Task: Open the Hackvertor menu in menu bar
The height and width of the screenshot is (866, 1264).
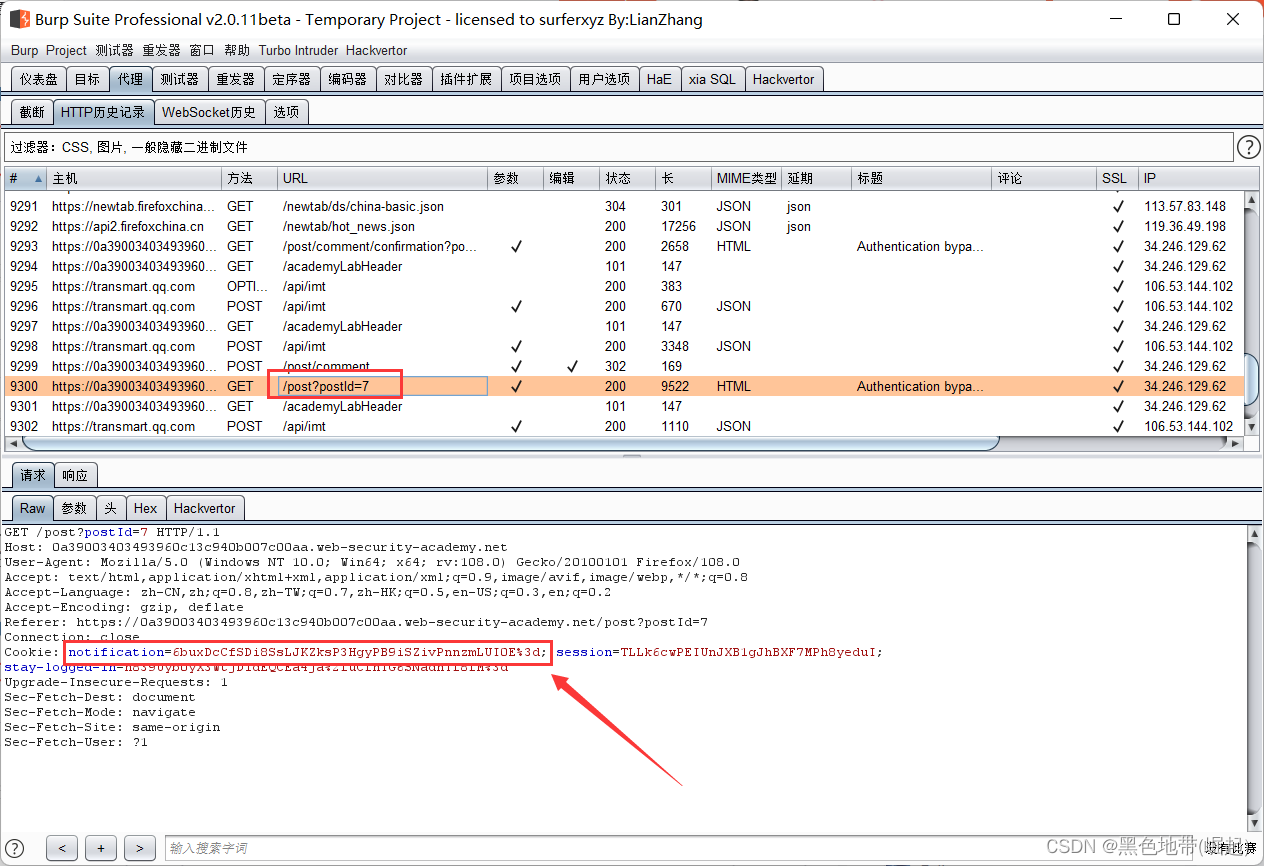Action: pyautogui.click(x=376, y=50)
